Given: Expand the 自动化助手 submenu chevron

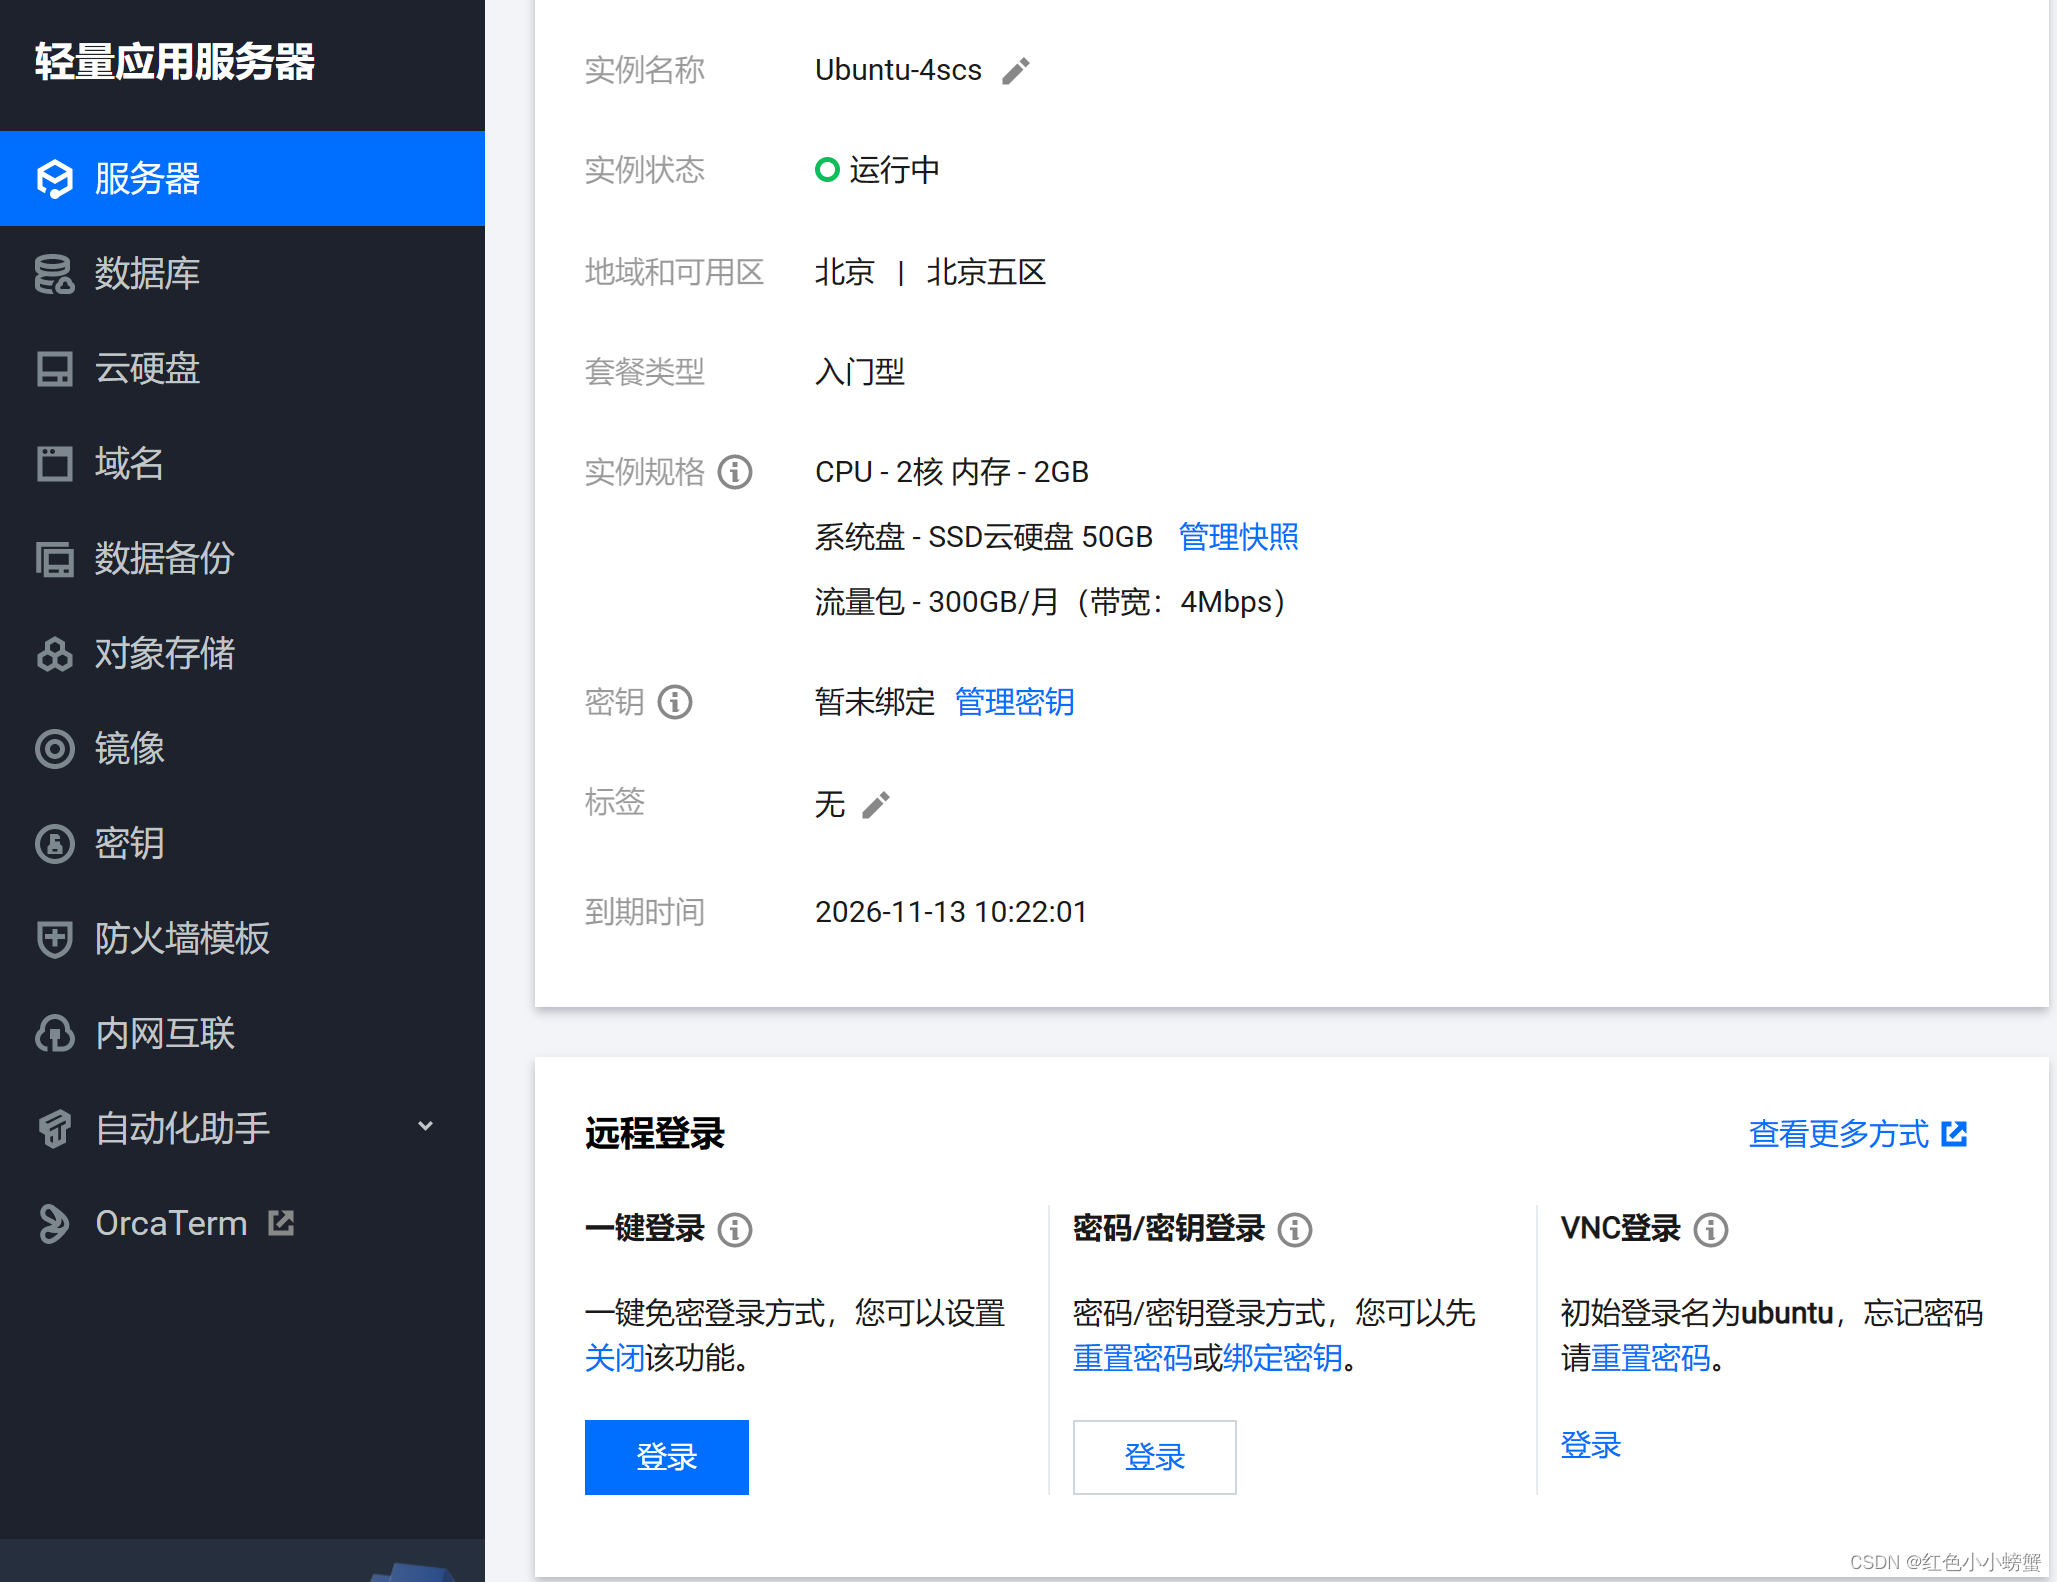Looking at the screenshot, I should tap(425, 1127).
